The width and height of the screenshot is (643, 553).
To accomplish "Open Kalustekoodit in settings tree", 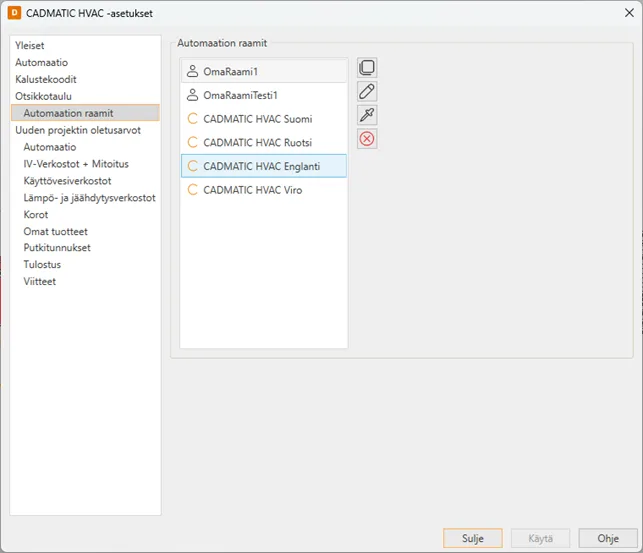I will (46, 79).
